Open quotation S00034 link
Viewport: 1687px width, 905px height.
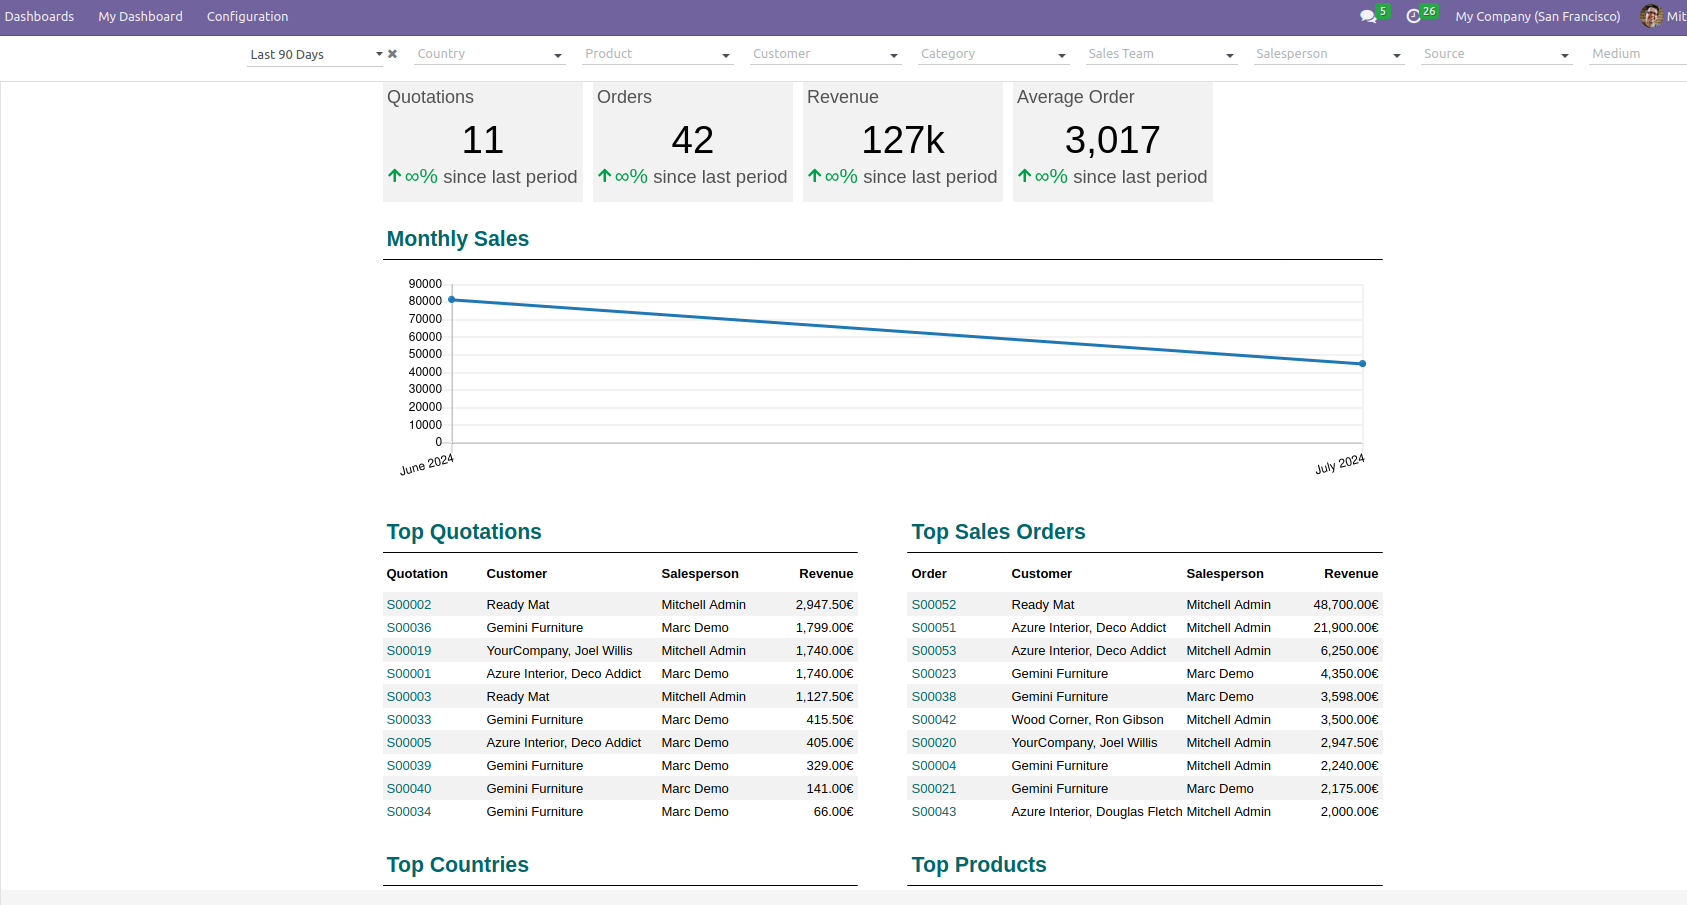tap(409, 812)
